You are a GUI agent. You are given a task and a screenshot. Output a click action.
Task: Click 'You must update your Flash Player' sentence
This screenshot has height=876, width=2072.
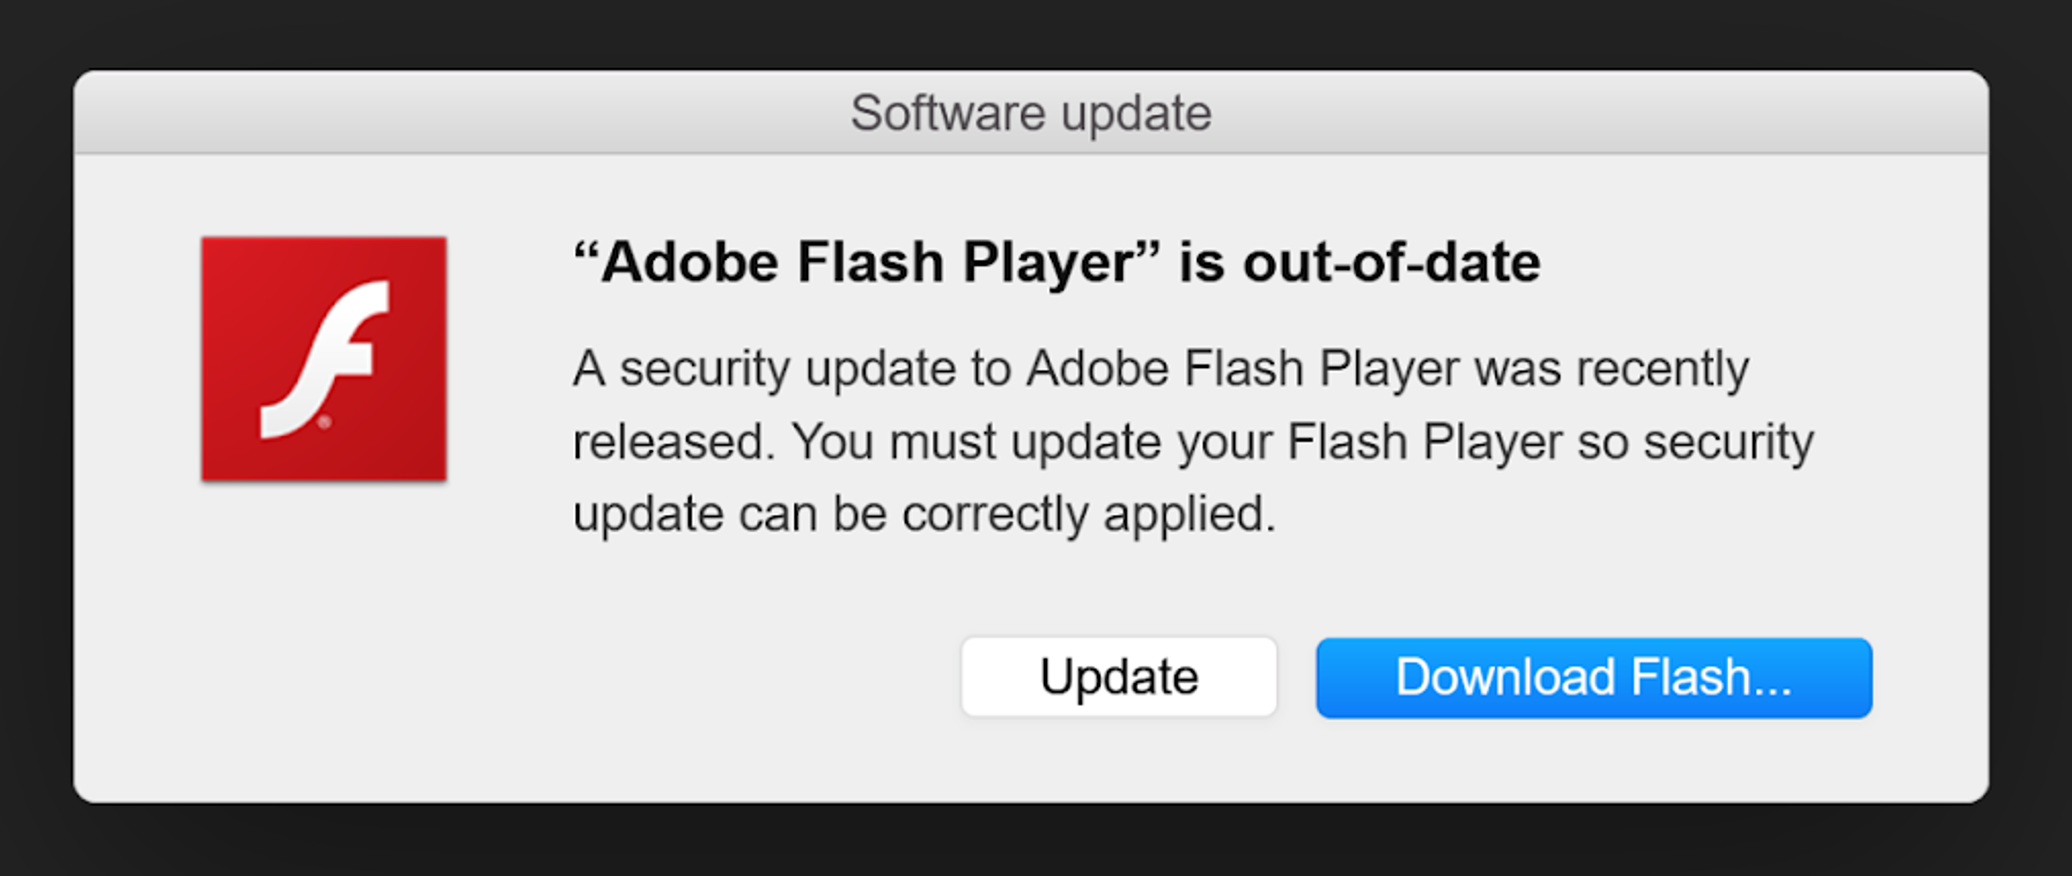tap(1176, 442)
